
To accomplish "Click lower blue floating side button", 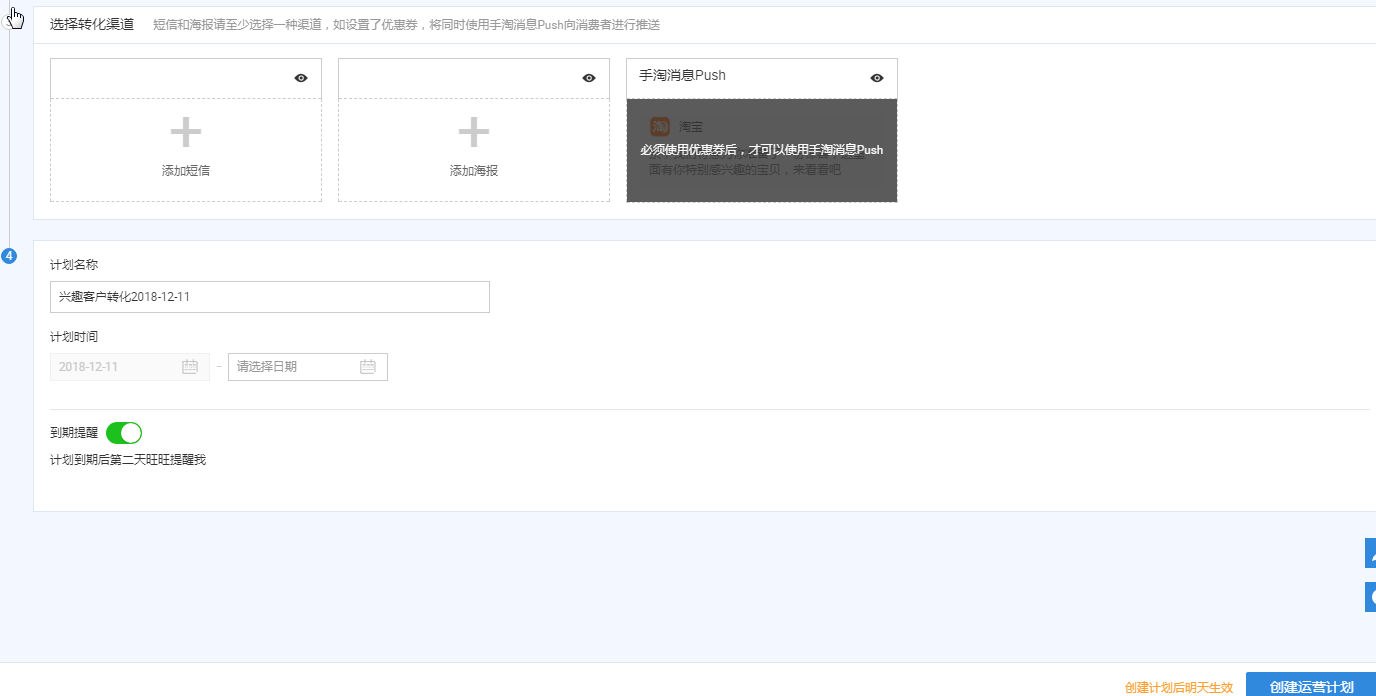I will tap(1370, 597).
